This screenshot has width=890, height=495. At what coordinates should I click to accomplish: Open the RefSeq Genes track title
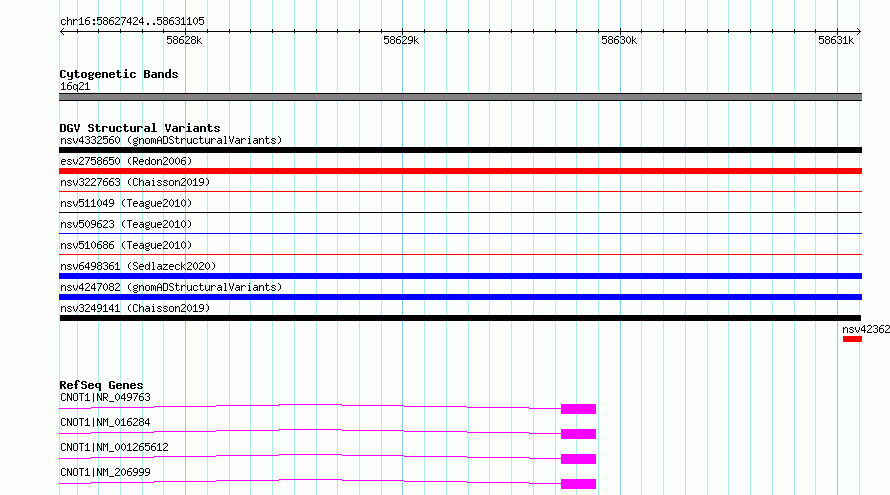pos(101,385)
